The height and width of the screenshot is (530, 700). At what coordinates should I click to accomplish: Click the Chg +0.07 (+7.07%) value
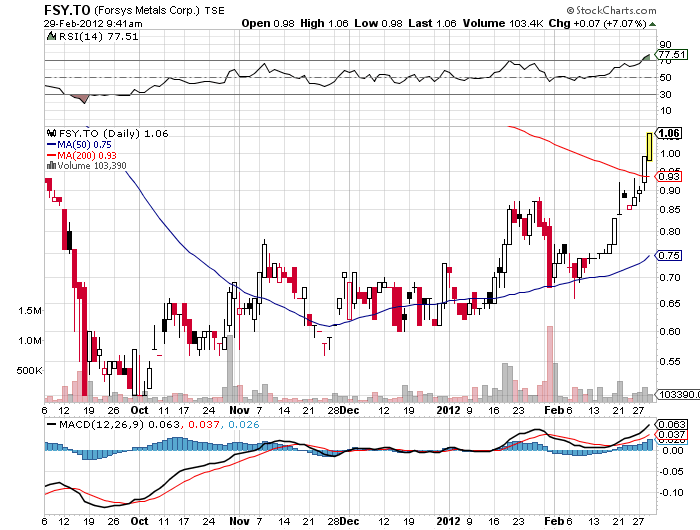click(x=597, y=23)
